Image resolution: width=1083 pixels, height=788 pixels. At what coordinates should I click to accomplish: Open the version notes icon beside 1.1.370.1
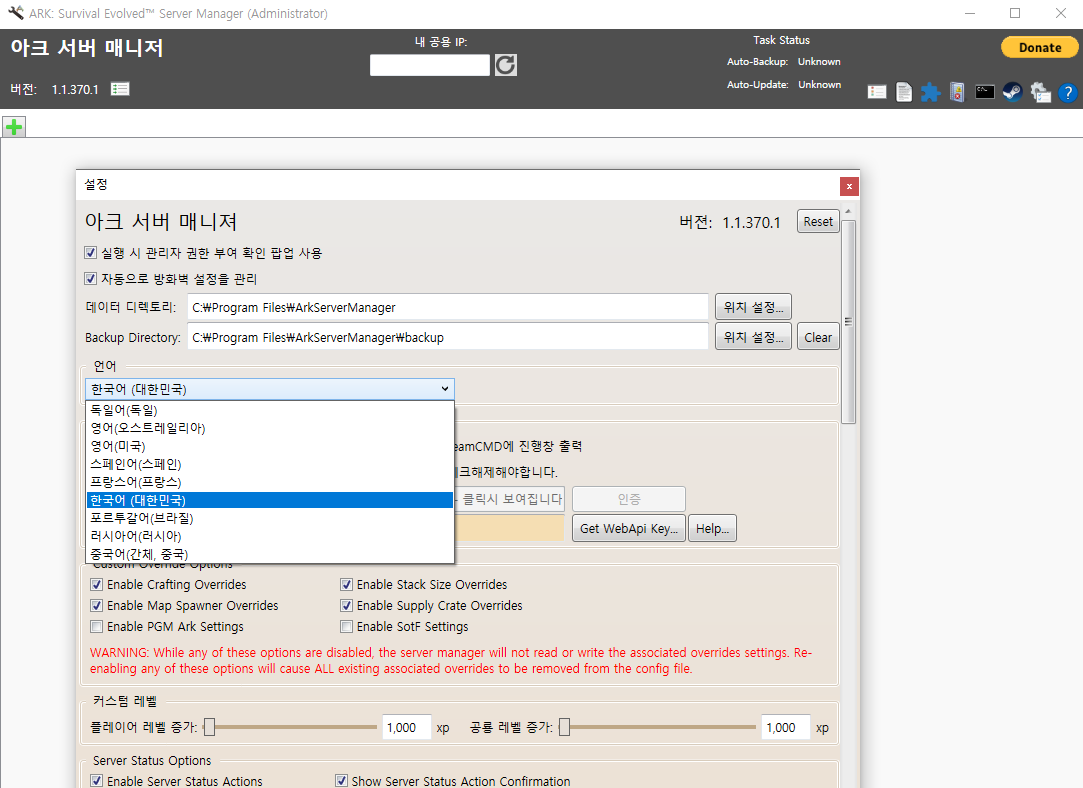coord(120,89)
